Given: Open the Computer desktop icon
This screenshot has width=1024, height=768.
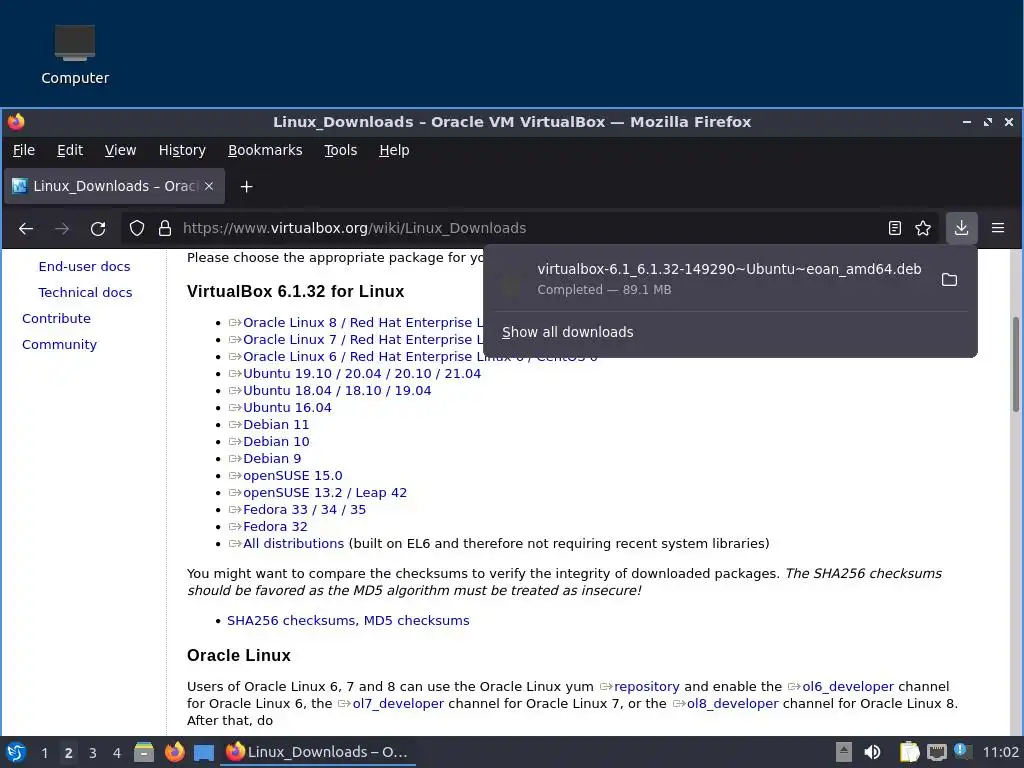Looking at the screenshot, I should [75, 55].
